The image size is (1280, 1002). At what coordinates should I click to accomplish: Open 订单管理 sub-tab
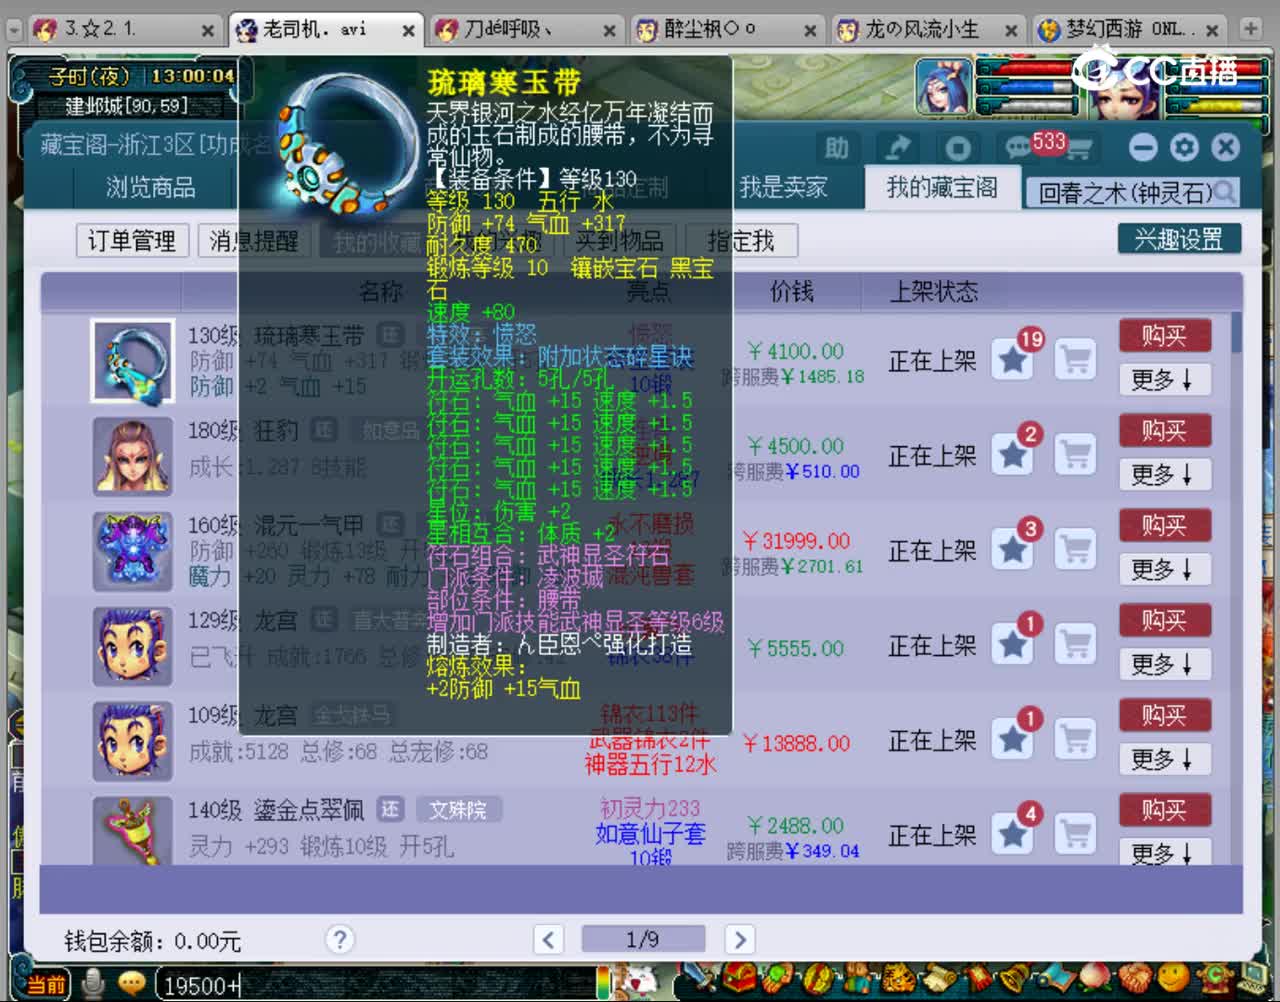tap(132, 240)
